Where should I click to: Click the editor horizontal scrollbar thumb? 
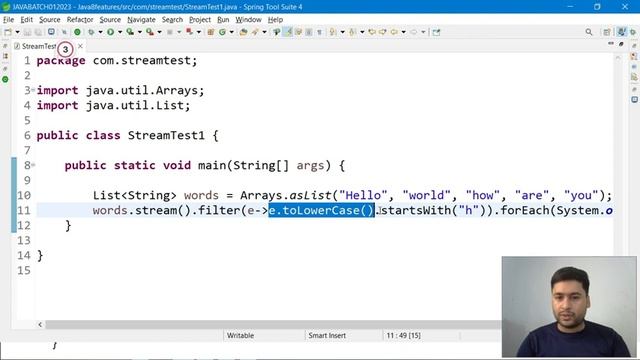tap(273, 324)
